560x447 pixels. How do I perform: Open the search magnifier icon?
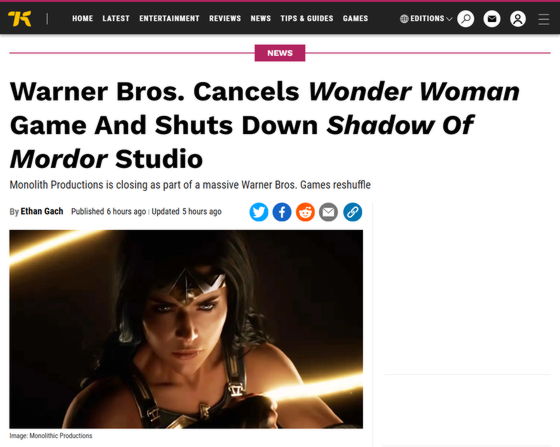(x=466, y=19)
